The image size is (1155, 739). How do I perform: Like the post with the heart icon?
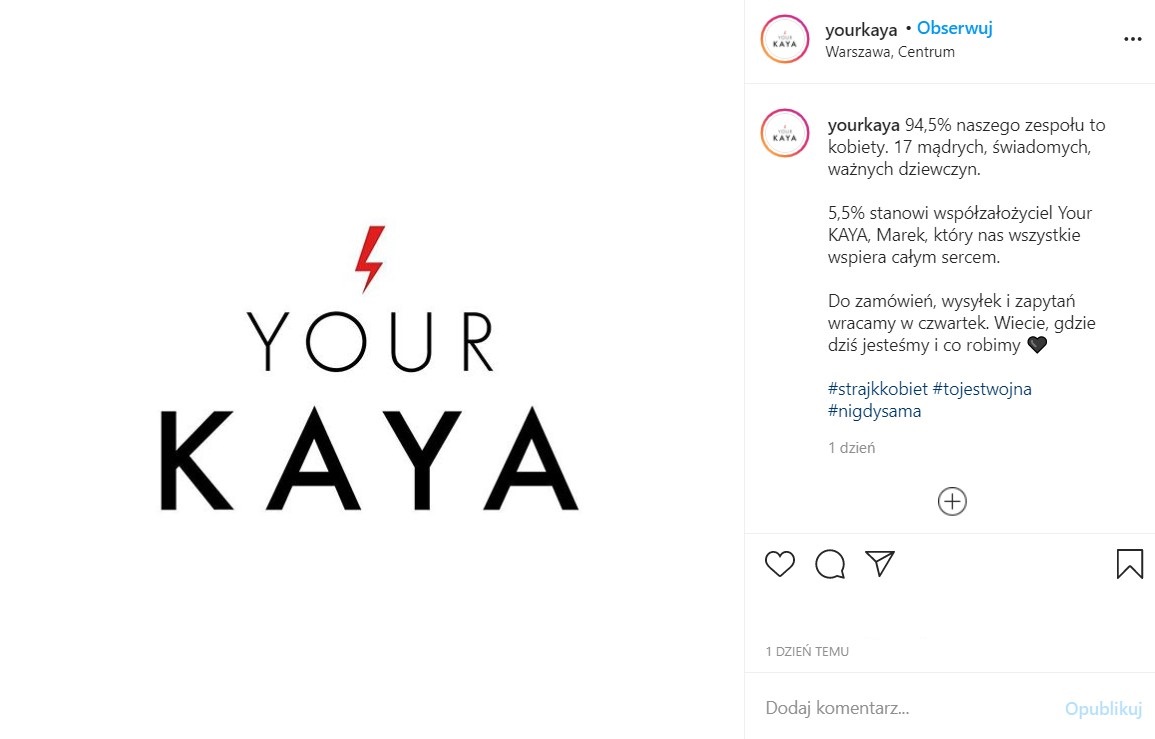point(779,564)
